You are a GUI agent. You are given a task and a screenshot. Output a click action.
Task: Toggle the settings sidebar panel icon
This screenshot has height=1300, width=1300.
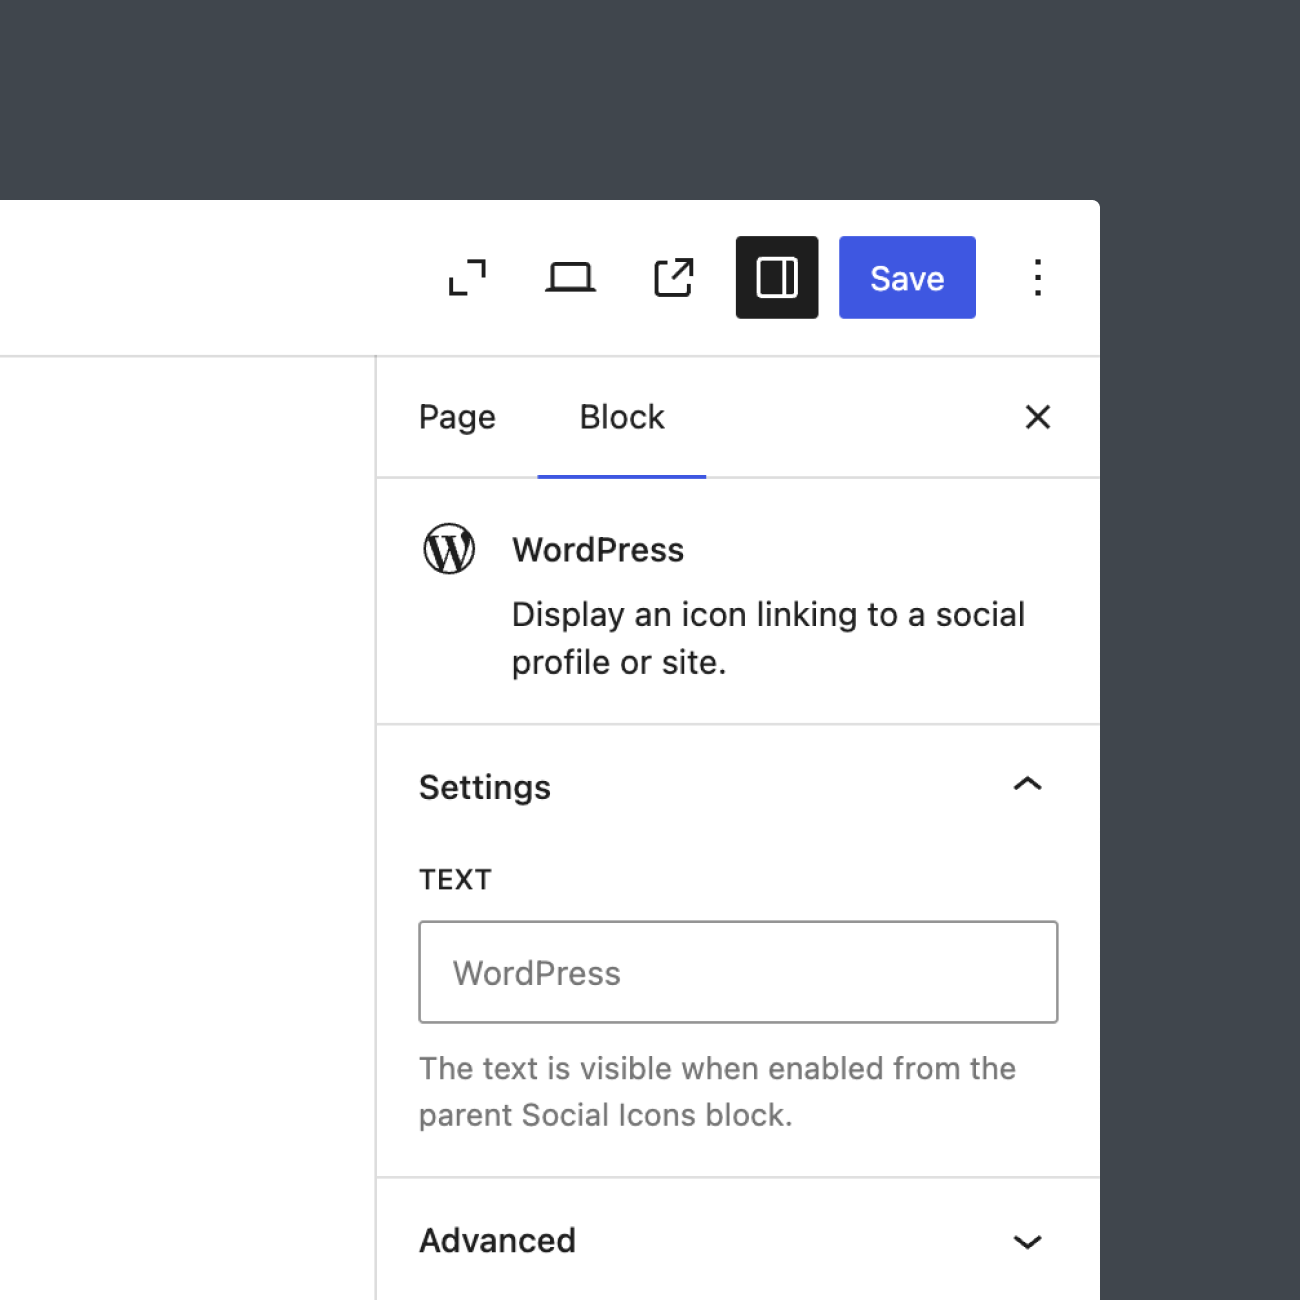click(777, 278)
